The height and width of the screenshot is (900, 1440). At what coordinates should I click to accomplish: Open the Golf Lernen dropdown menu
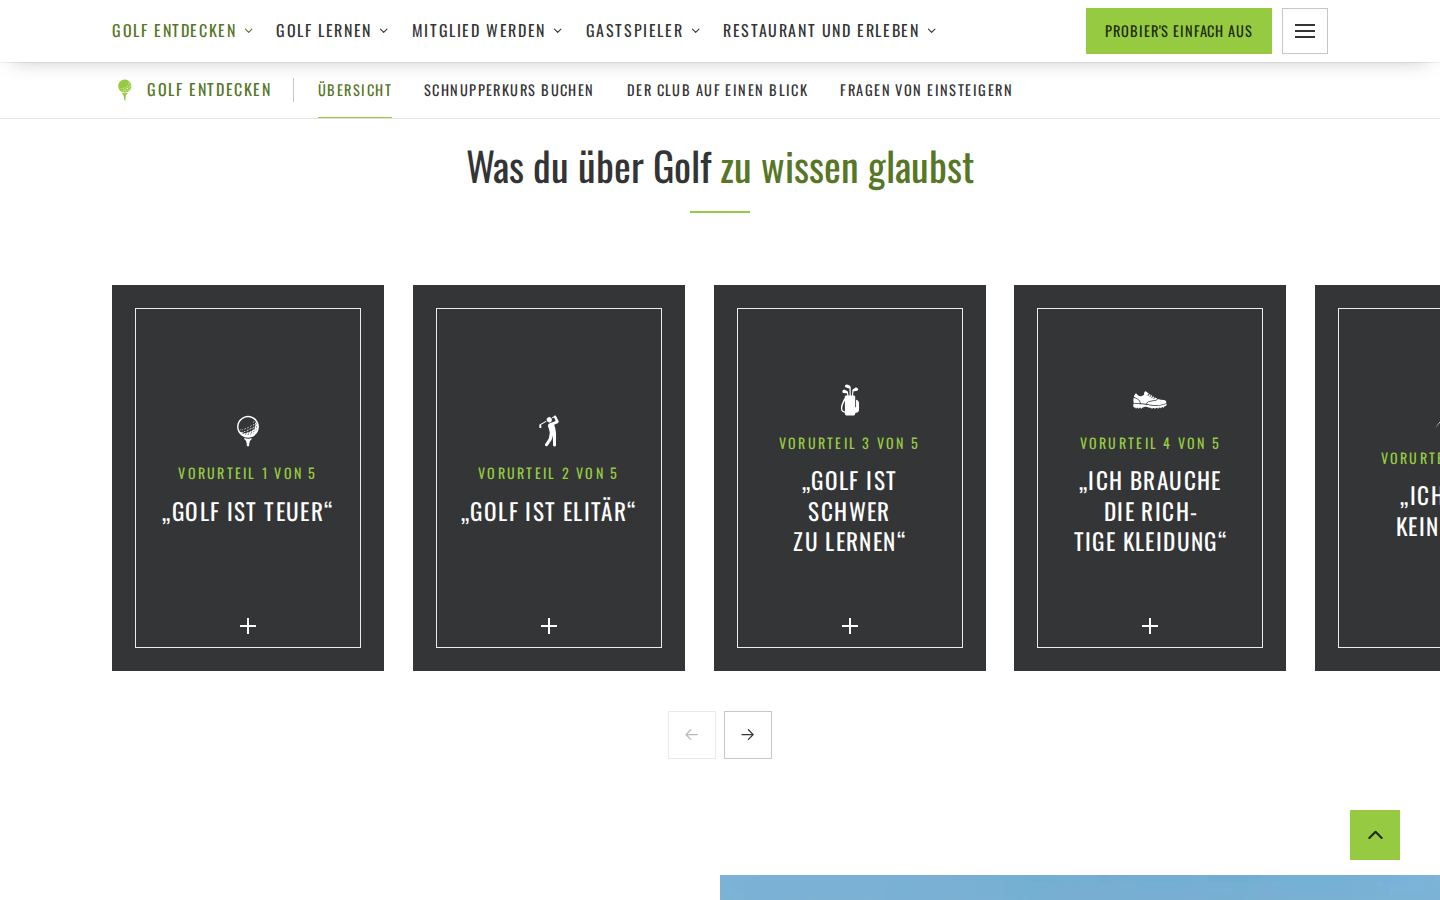coord(332,31)
